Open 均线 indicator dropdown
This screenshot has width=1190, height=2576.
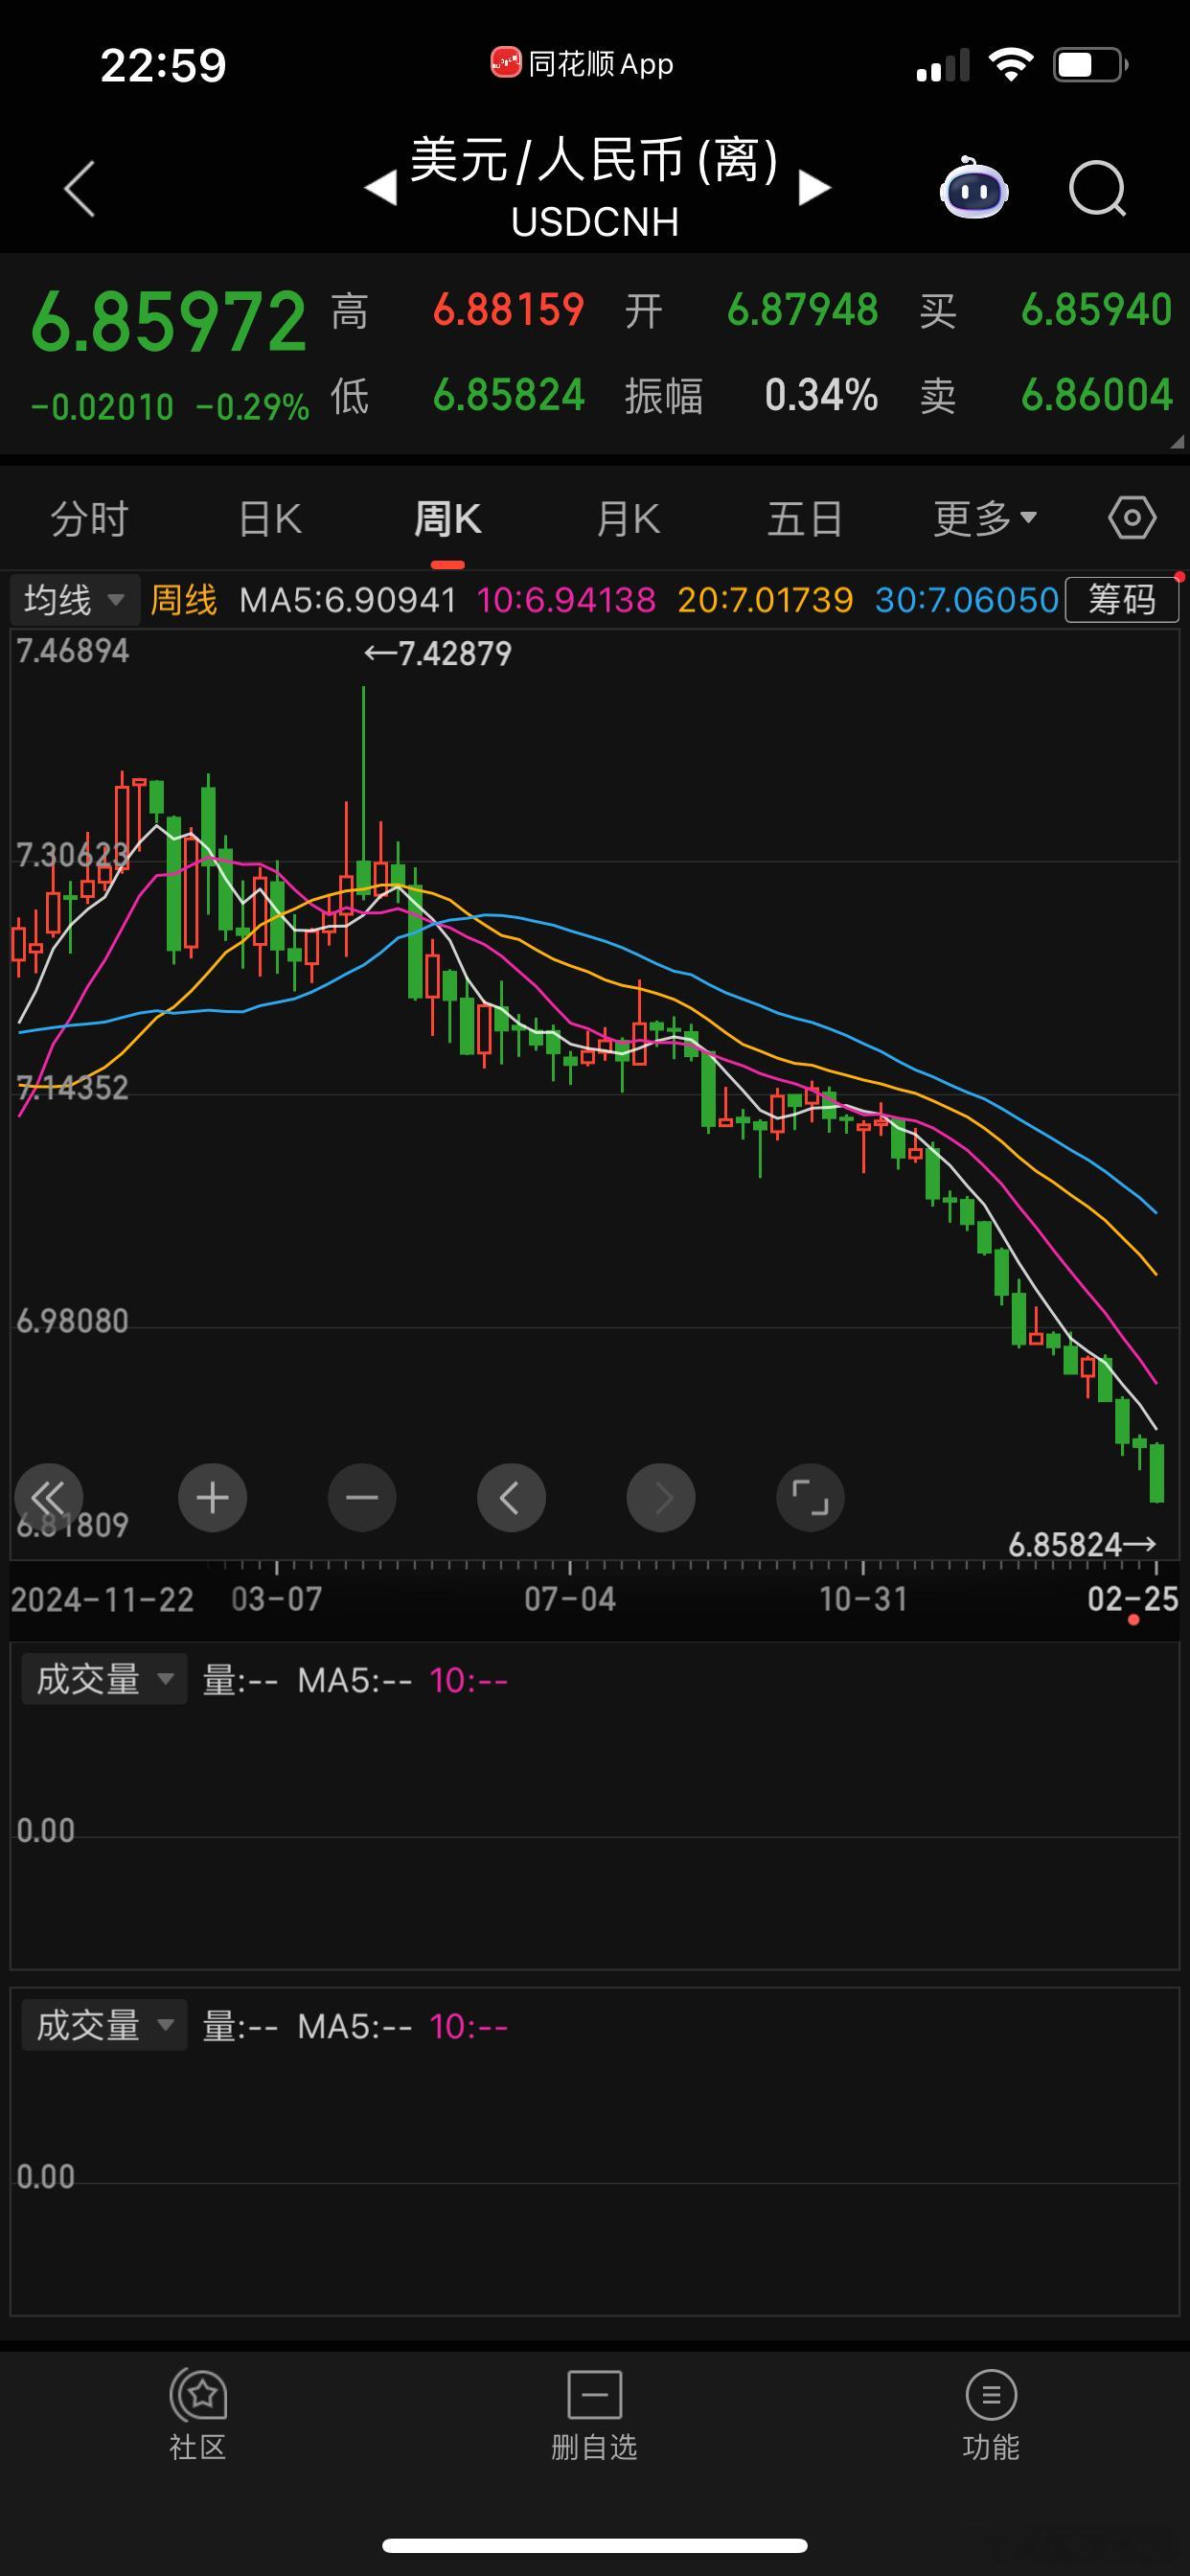click(x=74, y=600)
